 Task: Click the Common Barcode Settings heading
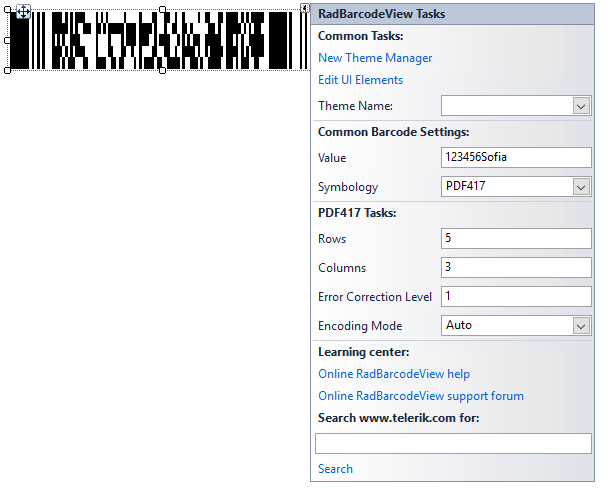[394, 132]
